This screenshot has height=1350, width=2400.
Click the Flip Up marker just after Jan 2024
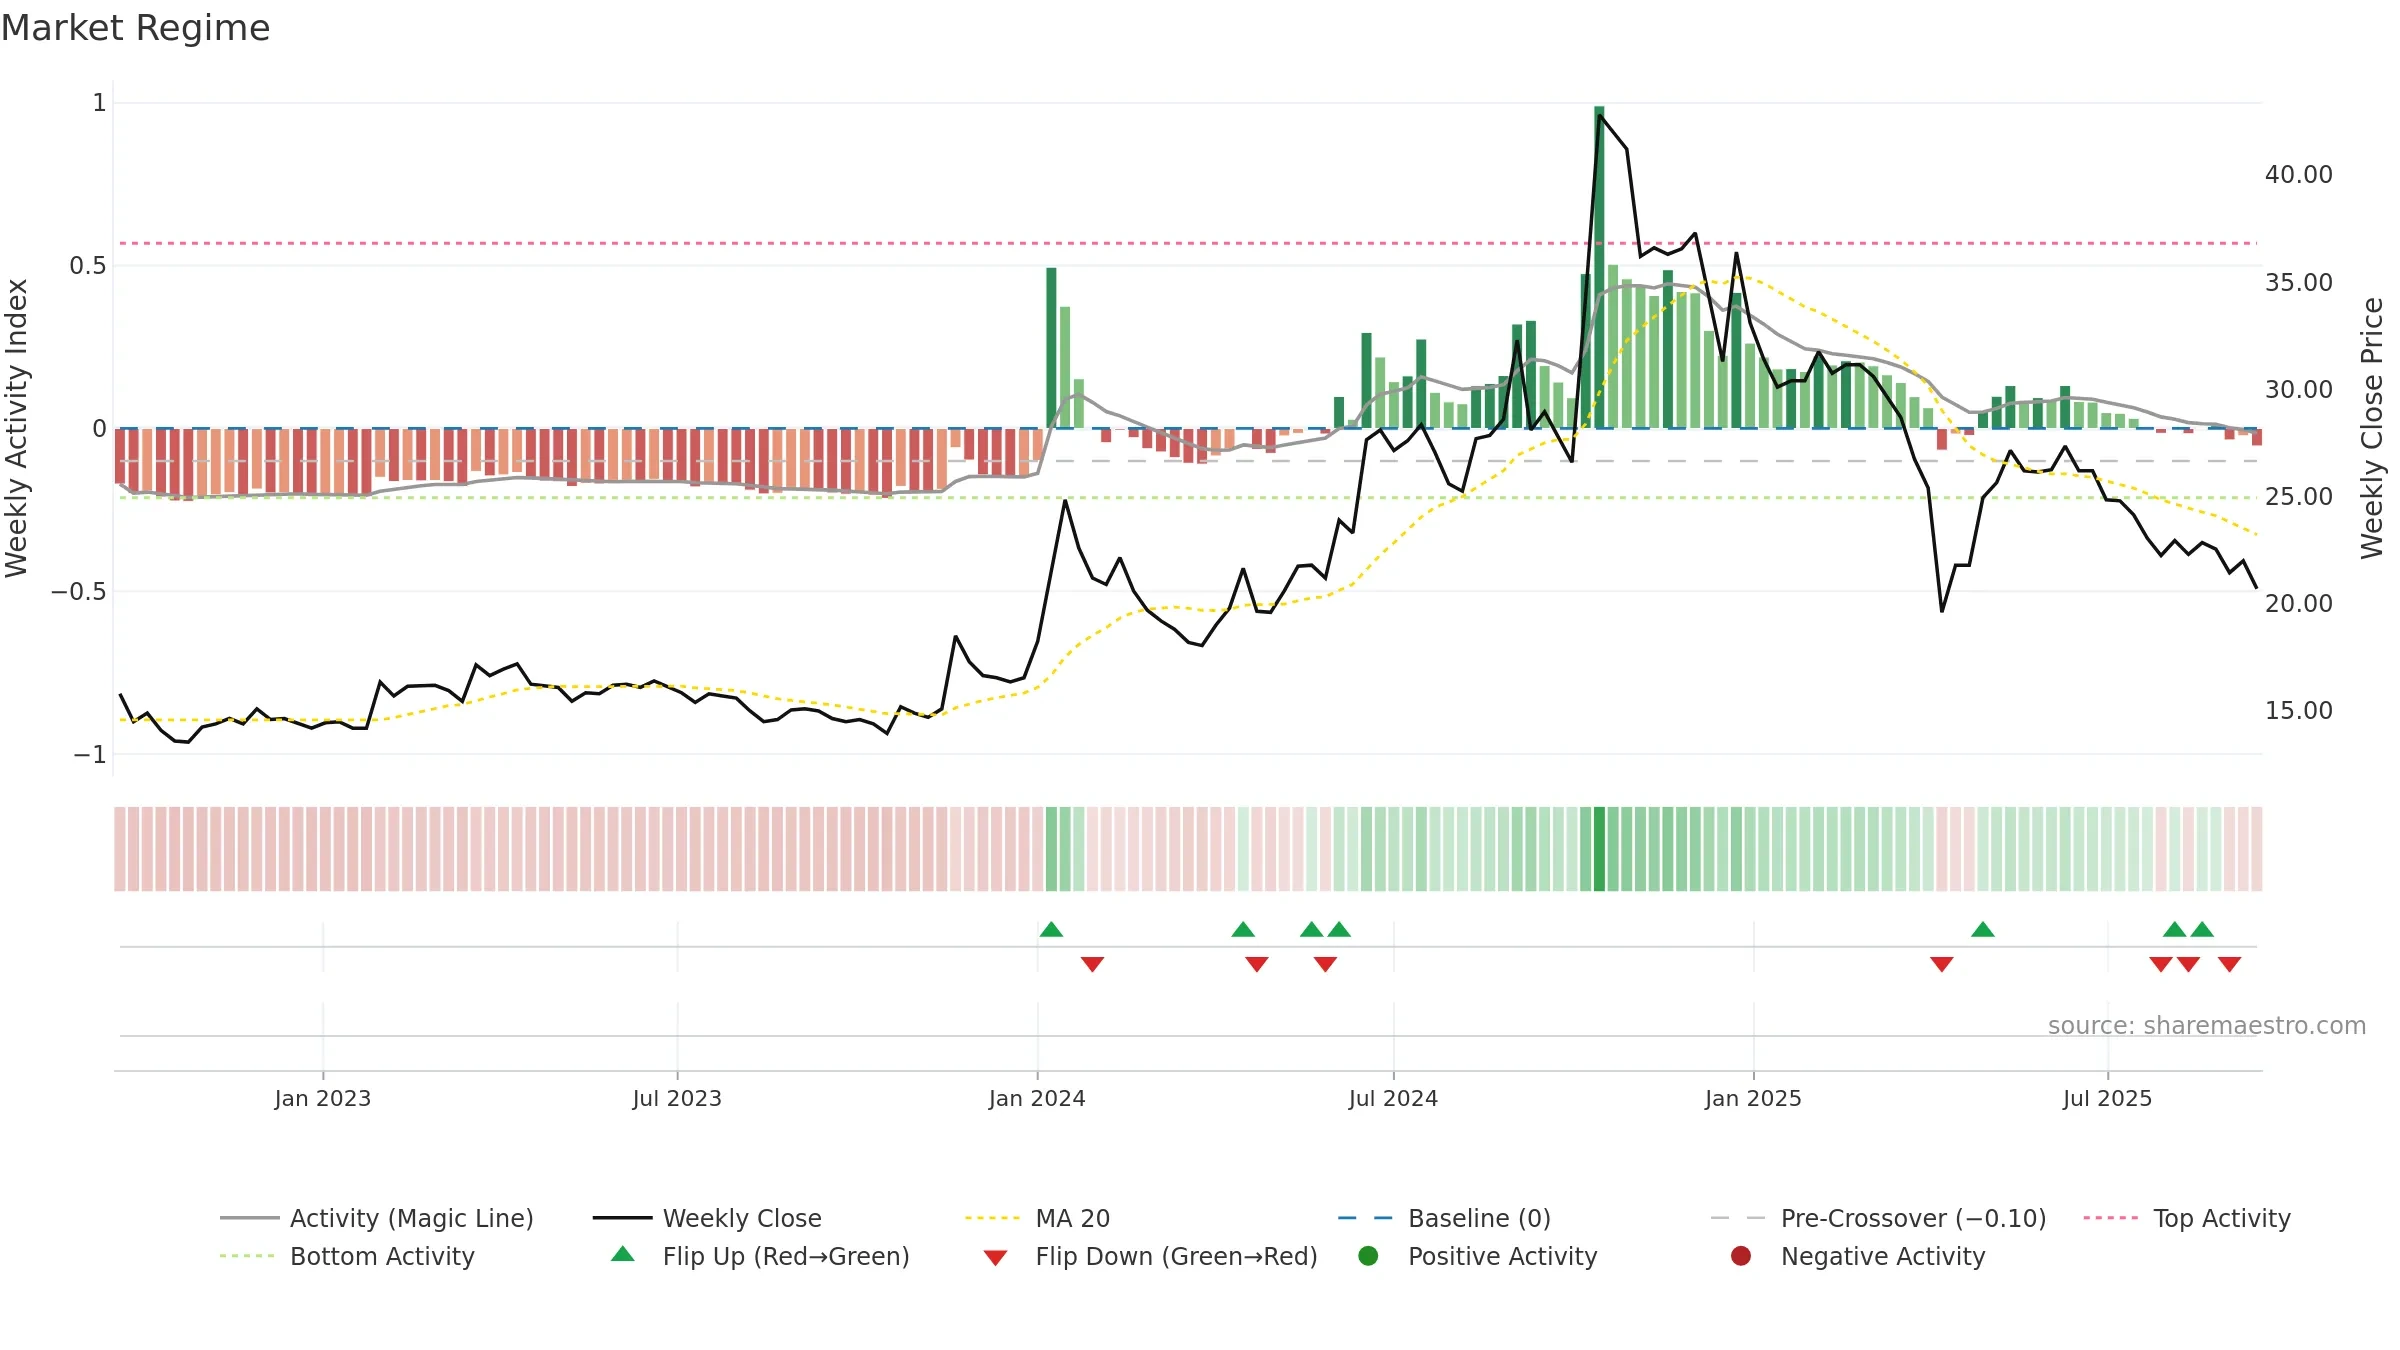[x=1051, y=929]
